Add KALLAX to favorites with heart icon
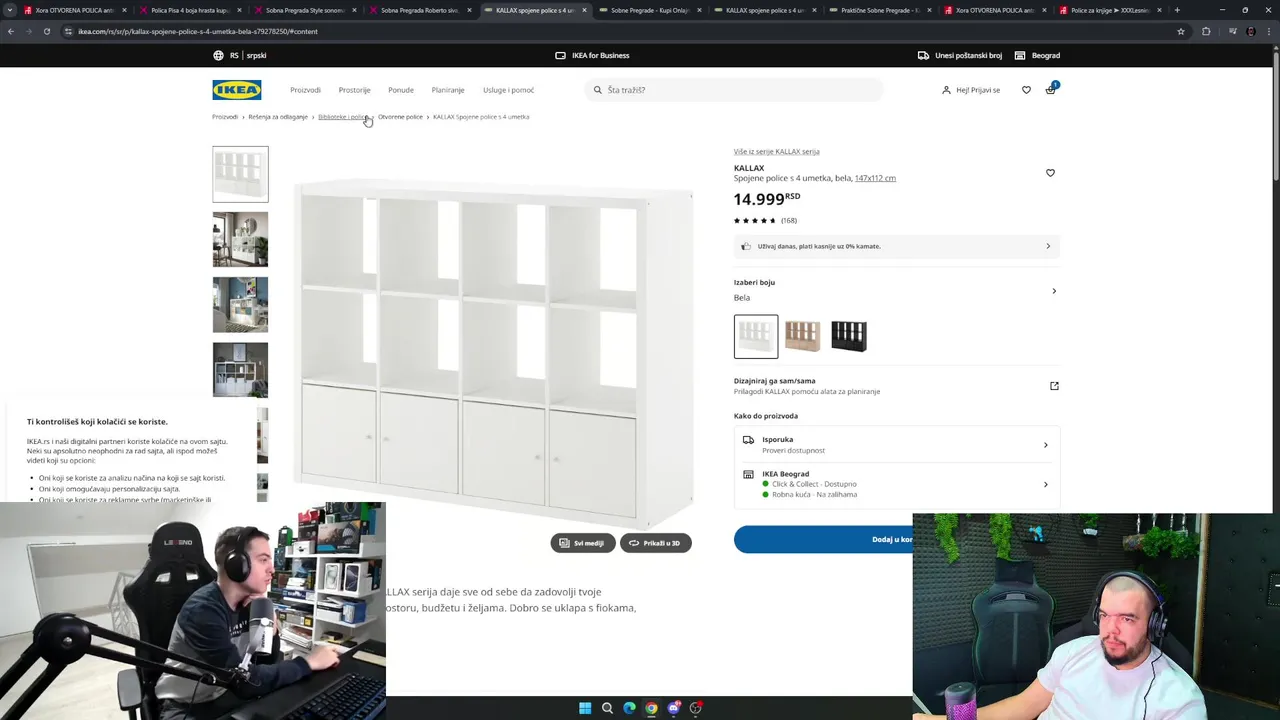The image size is (1280, 720). [x=1050, y=173]
